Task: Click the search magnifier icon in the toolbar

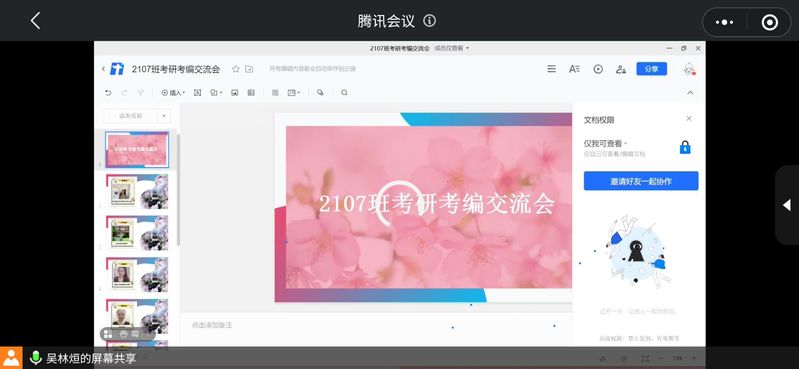Action: tap(344, 93)
